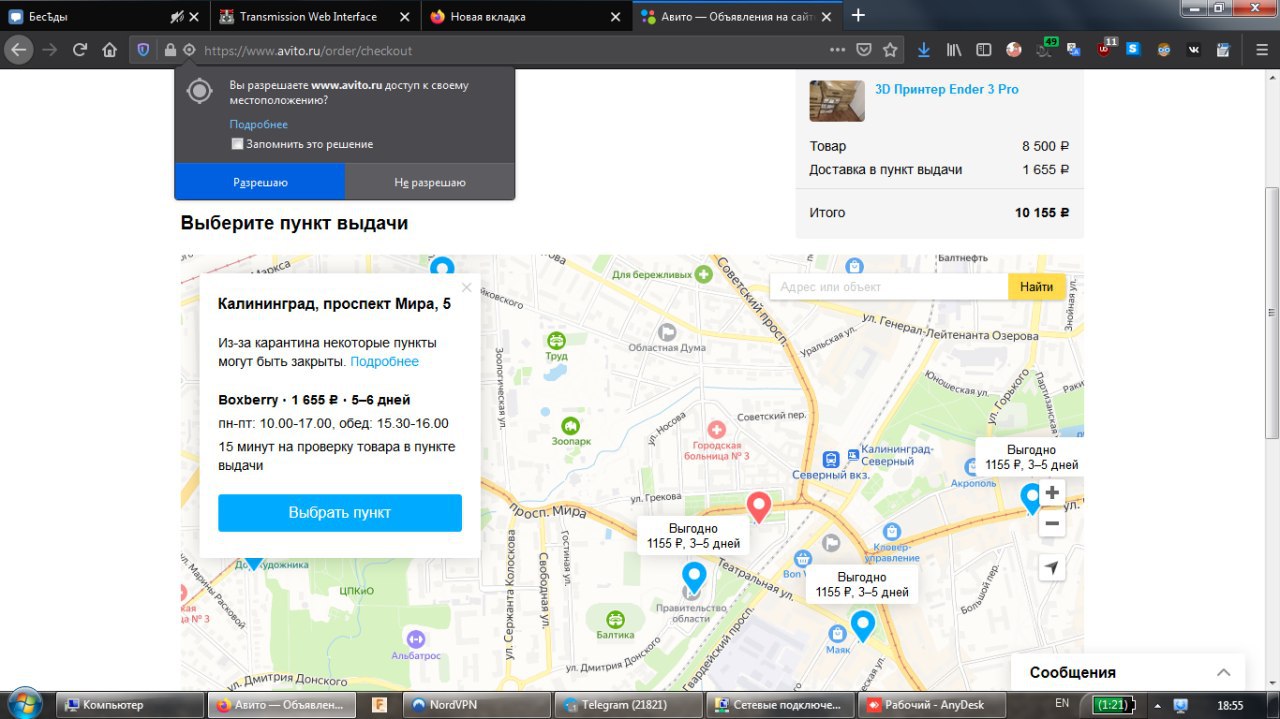1280x719 pixels.
Task: Open the translator extension icon
Action: click(1074, 50)
